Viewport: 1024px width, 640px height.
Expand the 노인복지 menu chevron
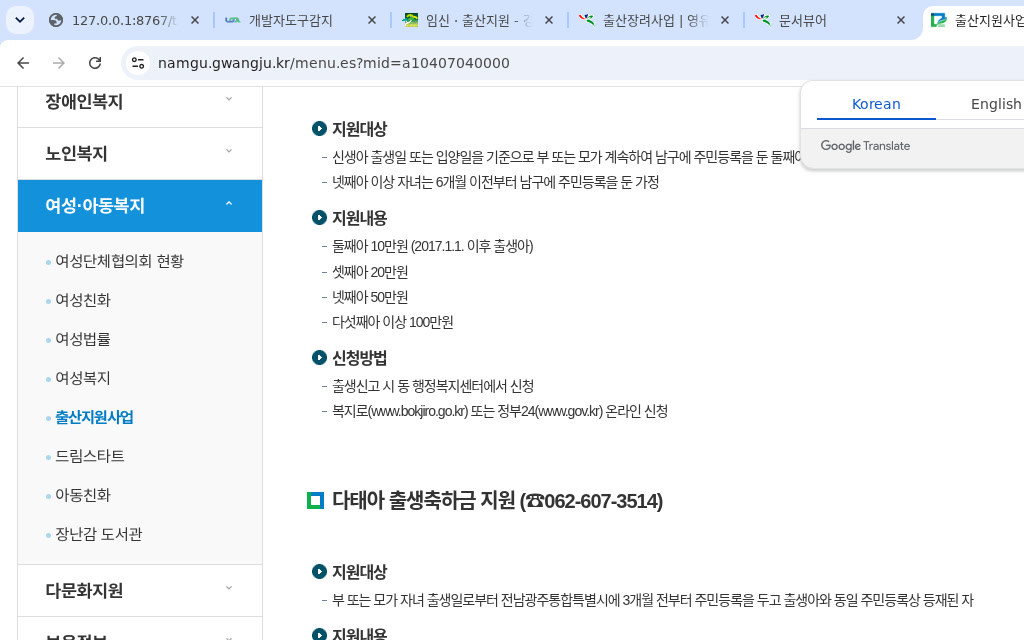pos(229,151)
